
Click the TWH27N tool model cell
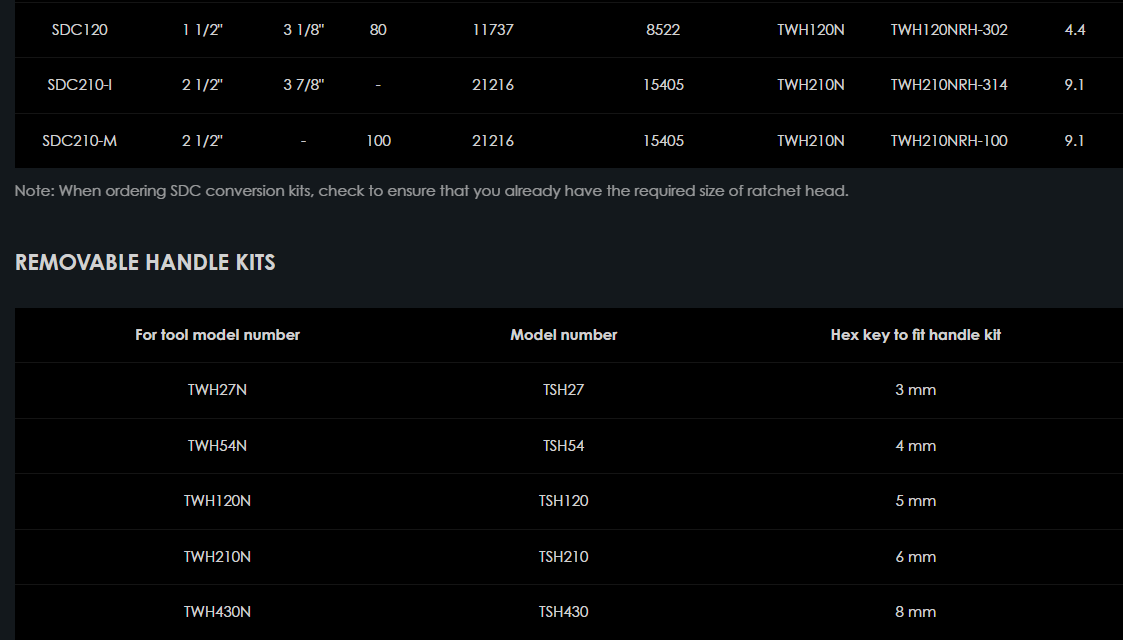coord(217,390)
